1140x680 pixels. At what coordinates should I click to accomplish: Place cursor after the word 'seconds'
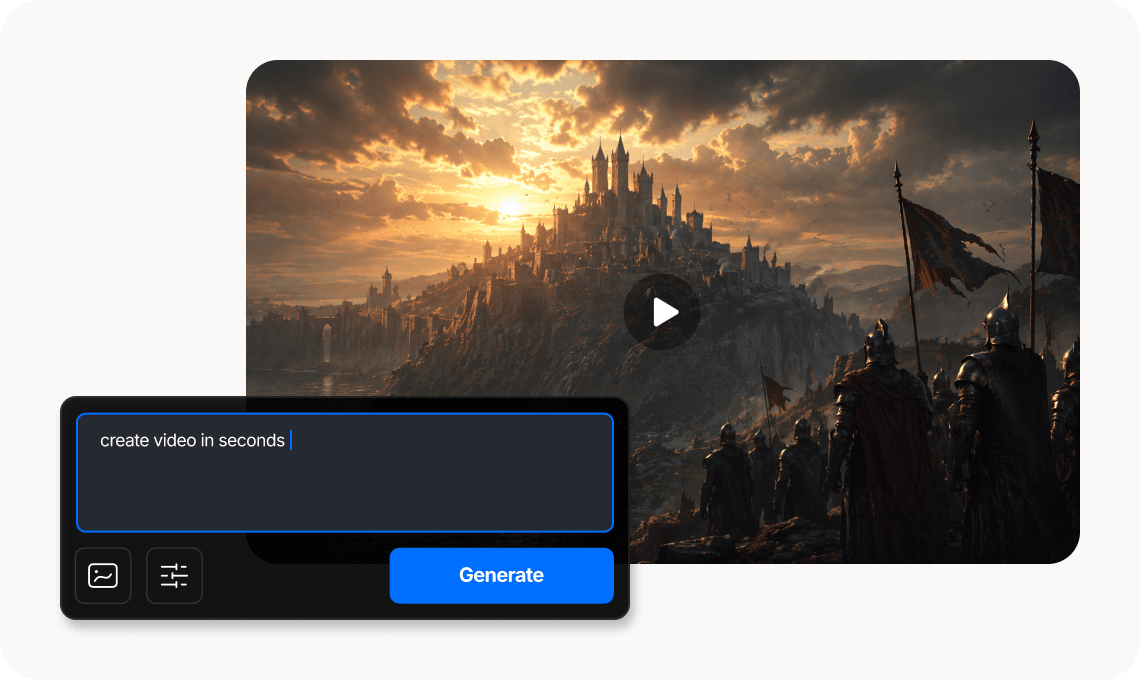coord(287,441)
